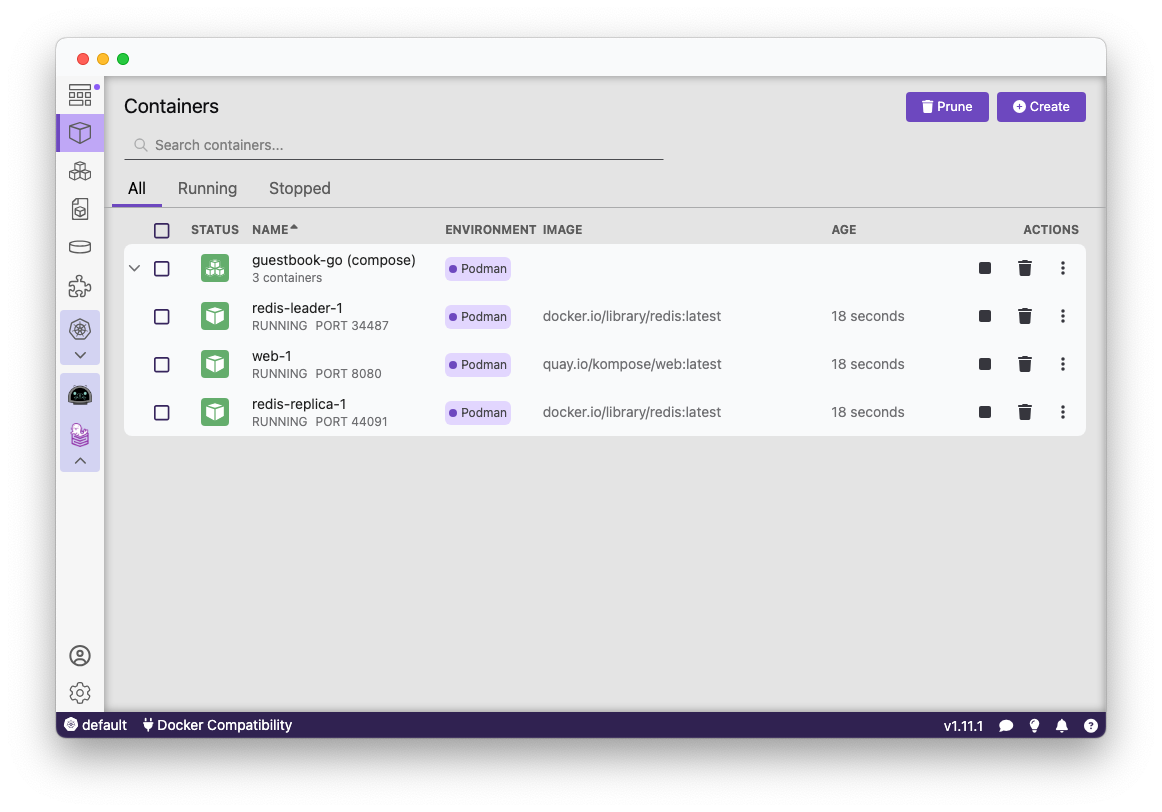This screenshot has width=1162, height=812.
Task: Open the Images section in sidebar
Action: 80,209
